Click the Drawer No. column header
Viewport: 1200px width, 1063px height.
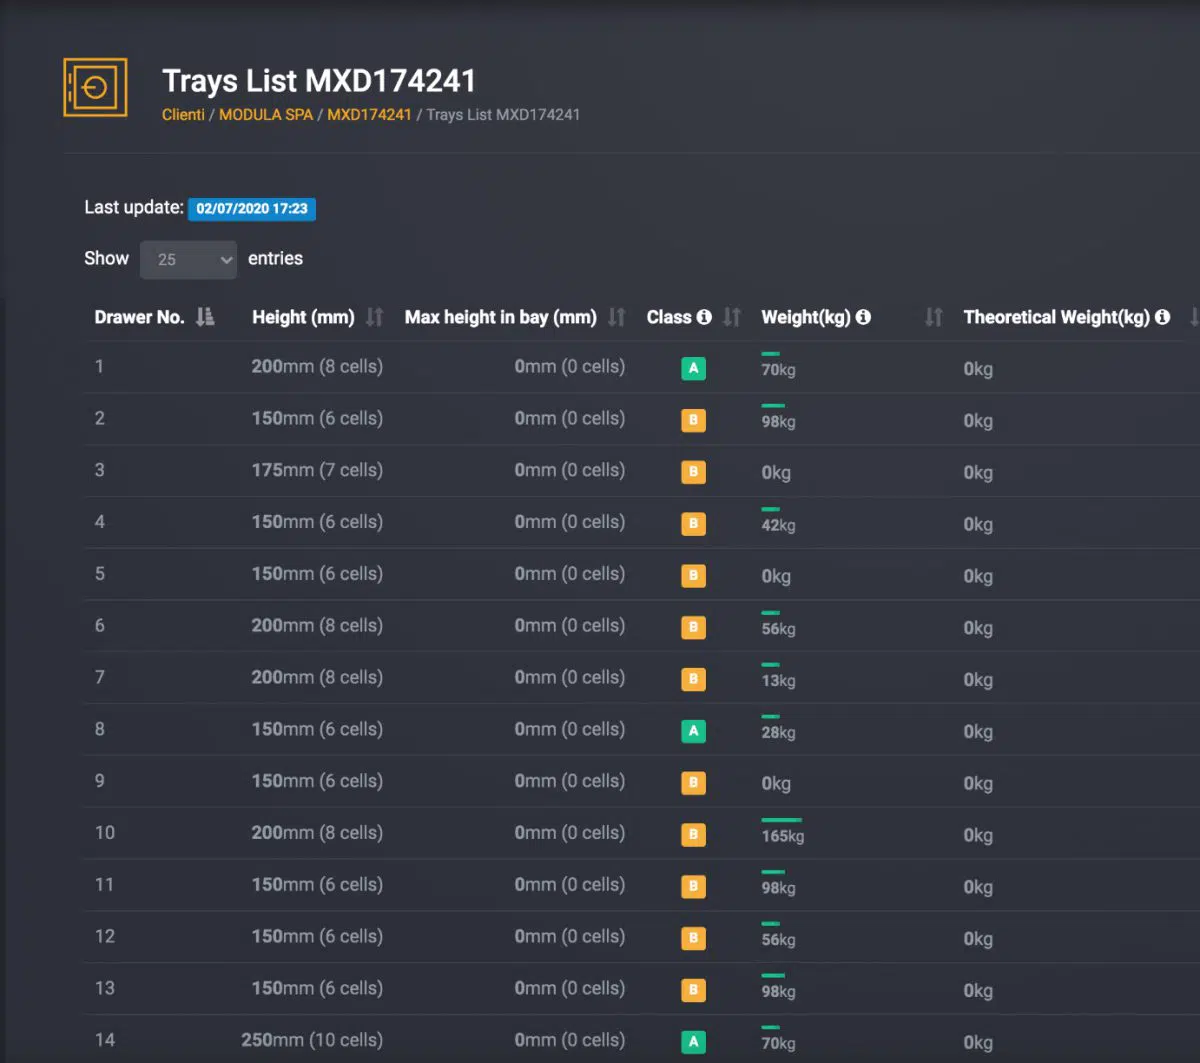coord(139,317)
